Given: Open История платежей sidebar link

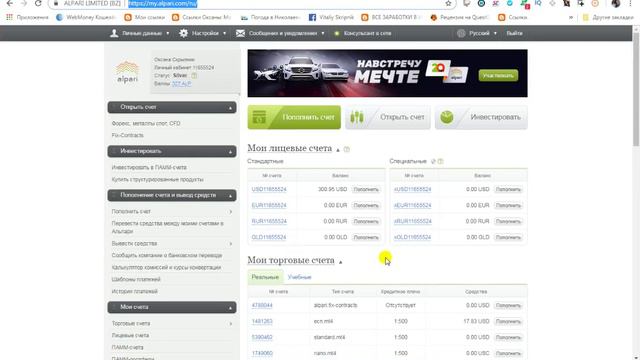Looking at the screenshot, I should click(x=134, y=291).
